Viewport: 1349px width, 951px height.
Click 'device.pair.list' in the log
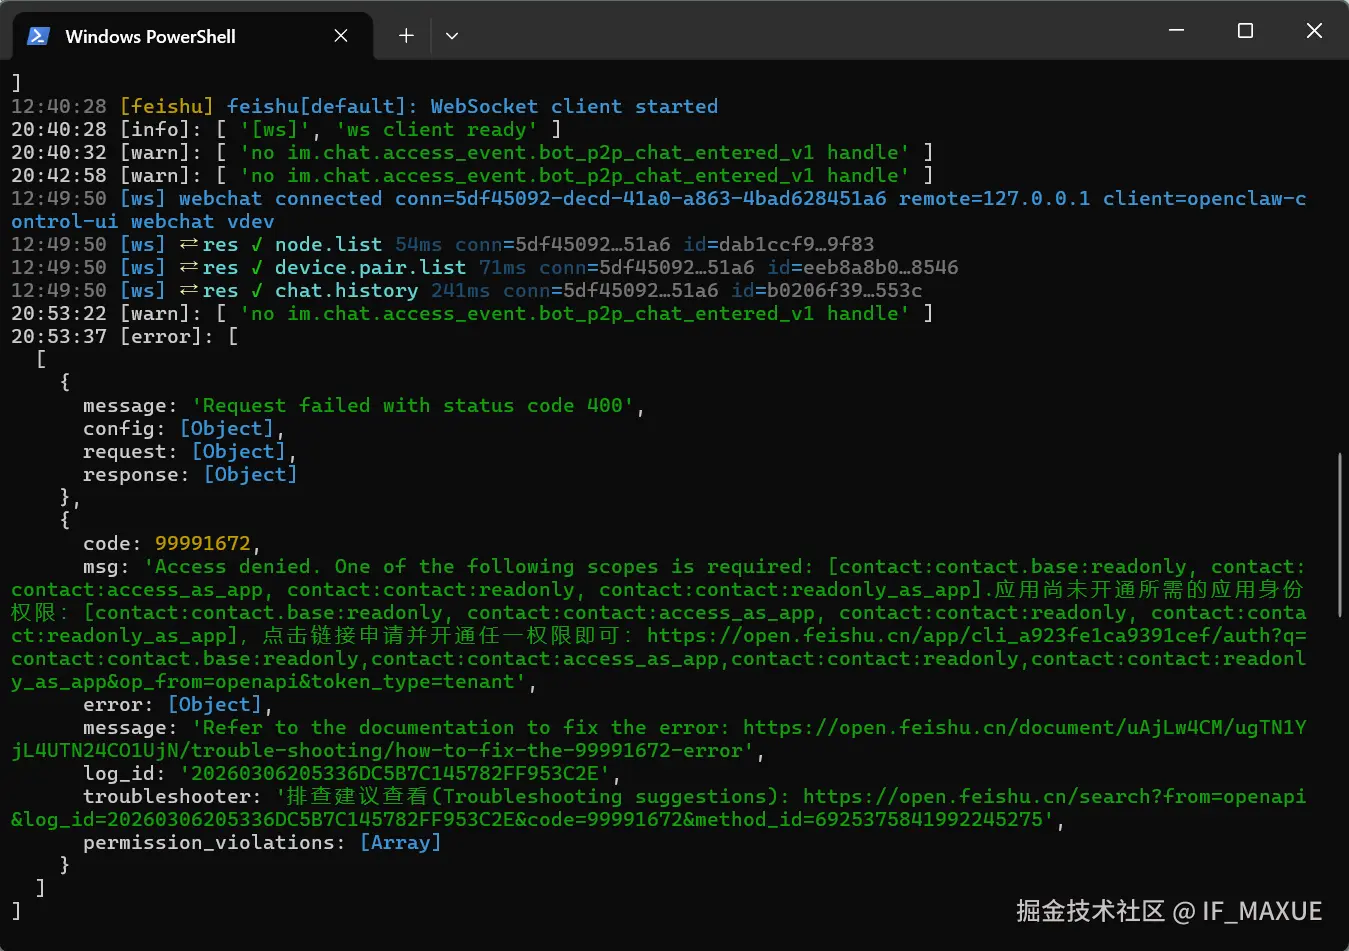[x=370, y=268]
